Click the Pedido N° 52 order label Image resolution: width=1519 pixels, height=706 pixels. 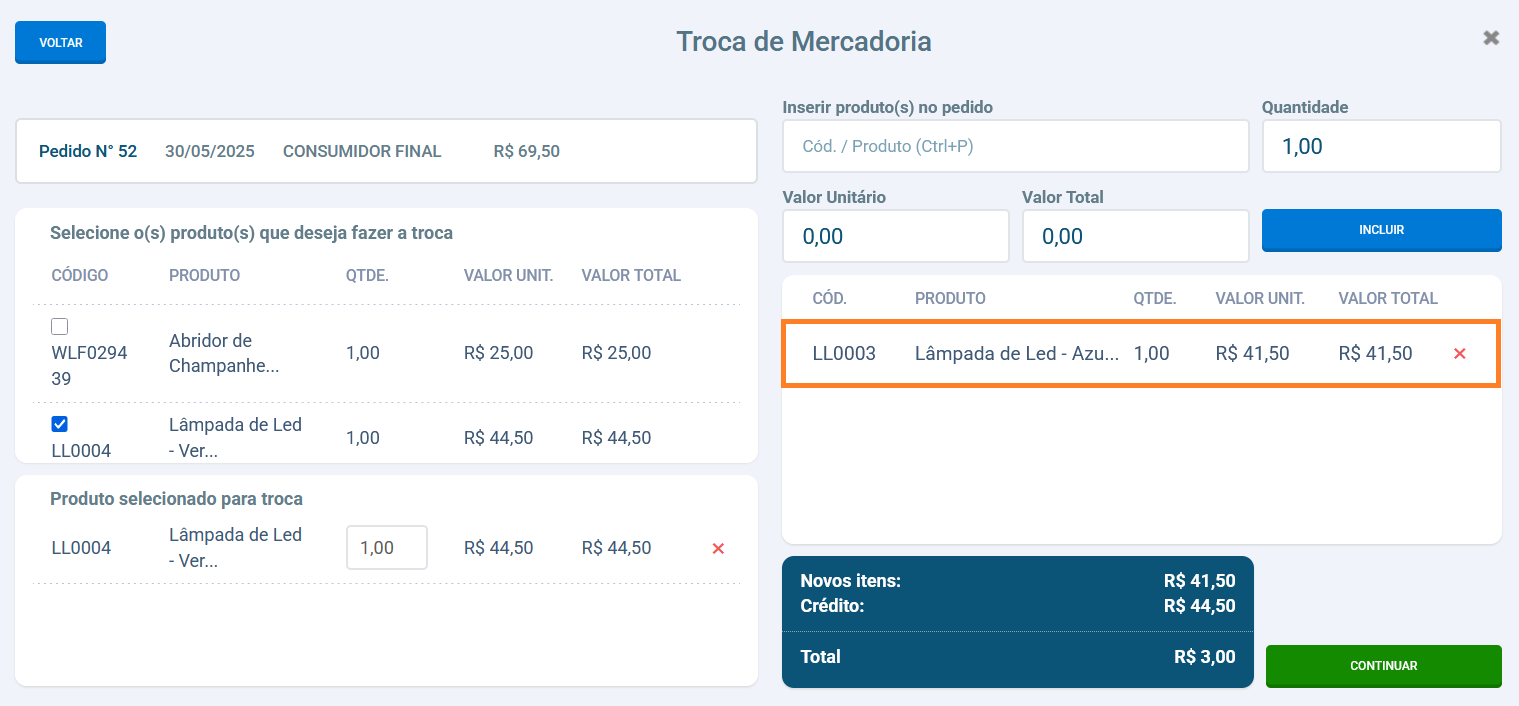[88, 152]
